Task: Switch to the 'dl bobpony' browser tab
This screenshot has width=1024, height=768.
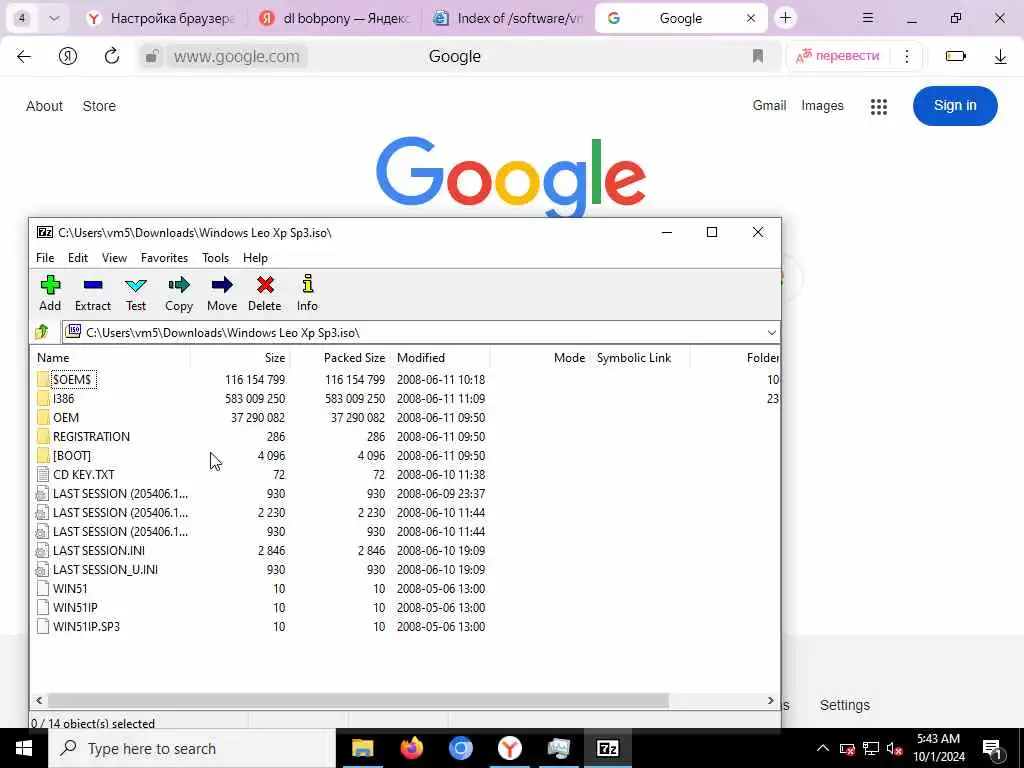Action: [x=334, y=18]
